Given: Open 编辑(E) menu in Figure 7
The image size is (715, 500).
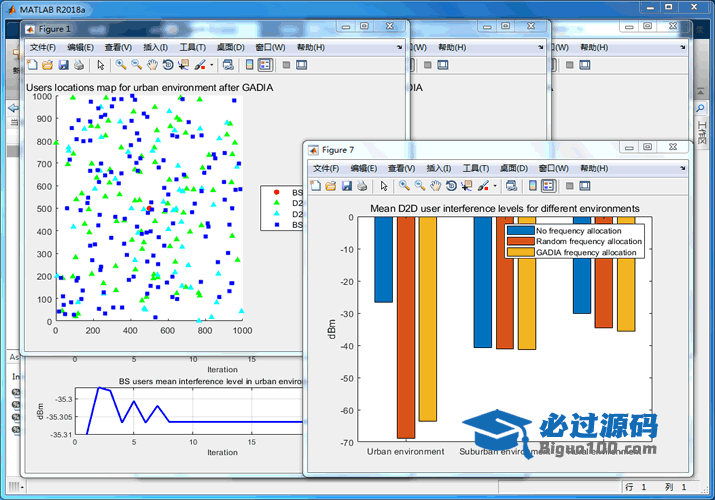Looking at the screenshot, I should (x=363, y=169).
